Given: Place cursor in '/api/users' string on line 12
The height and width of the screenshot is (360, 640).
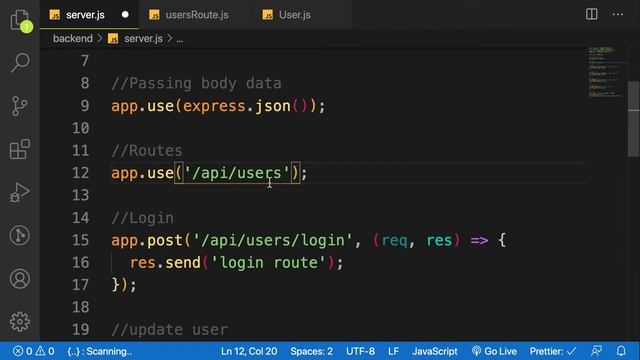Looking at the screenshot, I should pyautogui.click(x=237, y=173).
